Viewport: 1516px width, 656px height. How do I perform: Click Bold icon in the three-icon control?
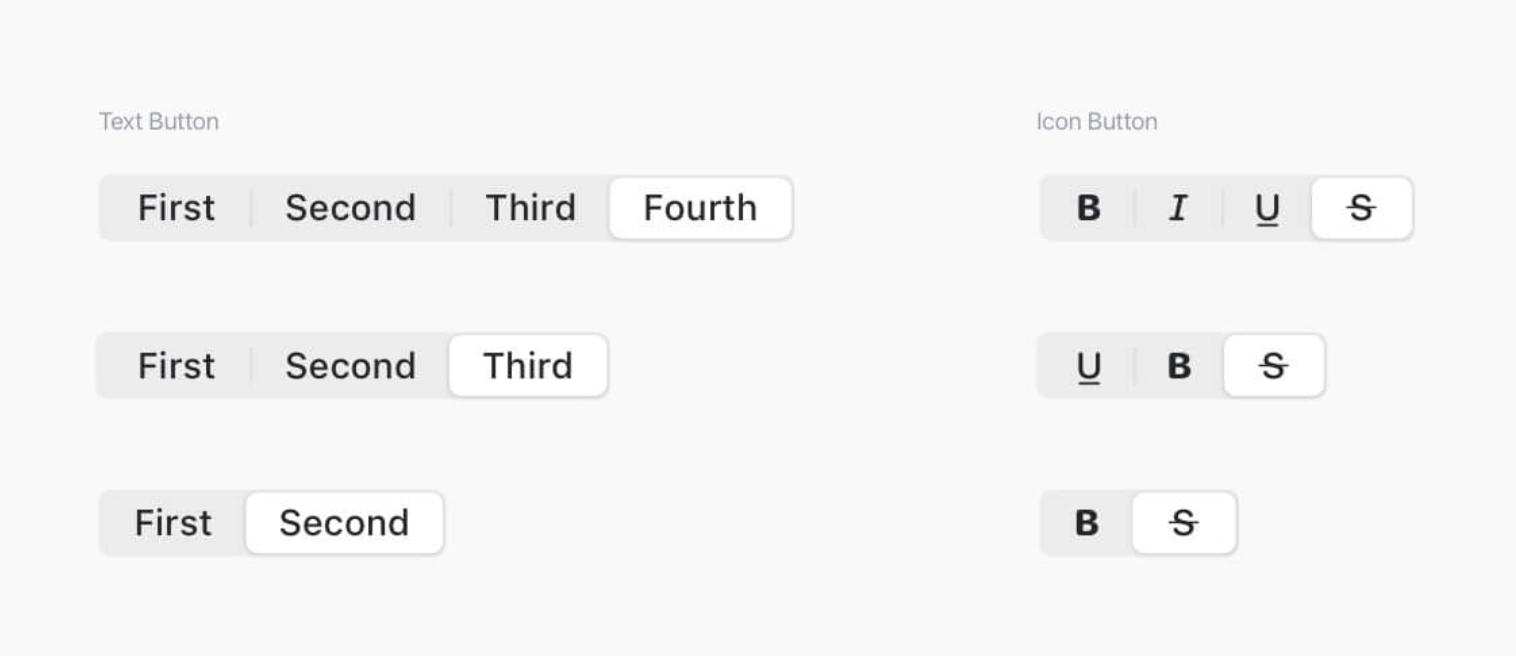1179,367
